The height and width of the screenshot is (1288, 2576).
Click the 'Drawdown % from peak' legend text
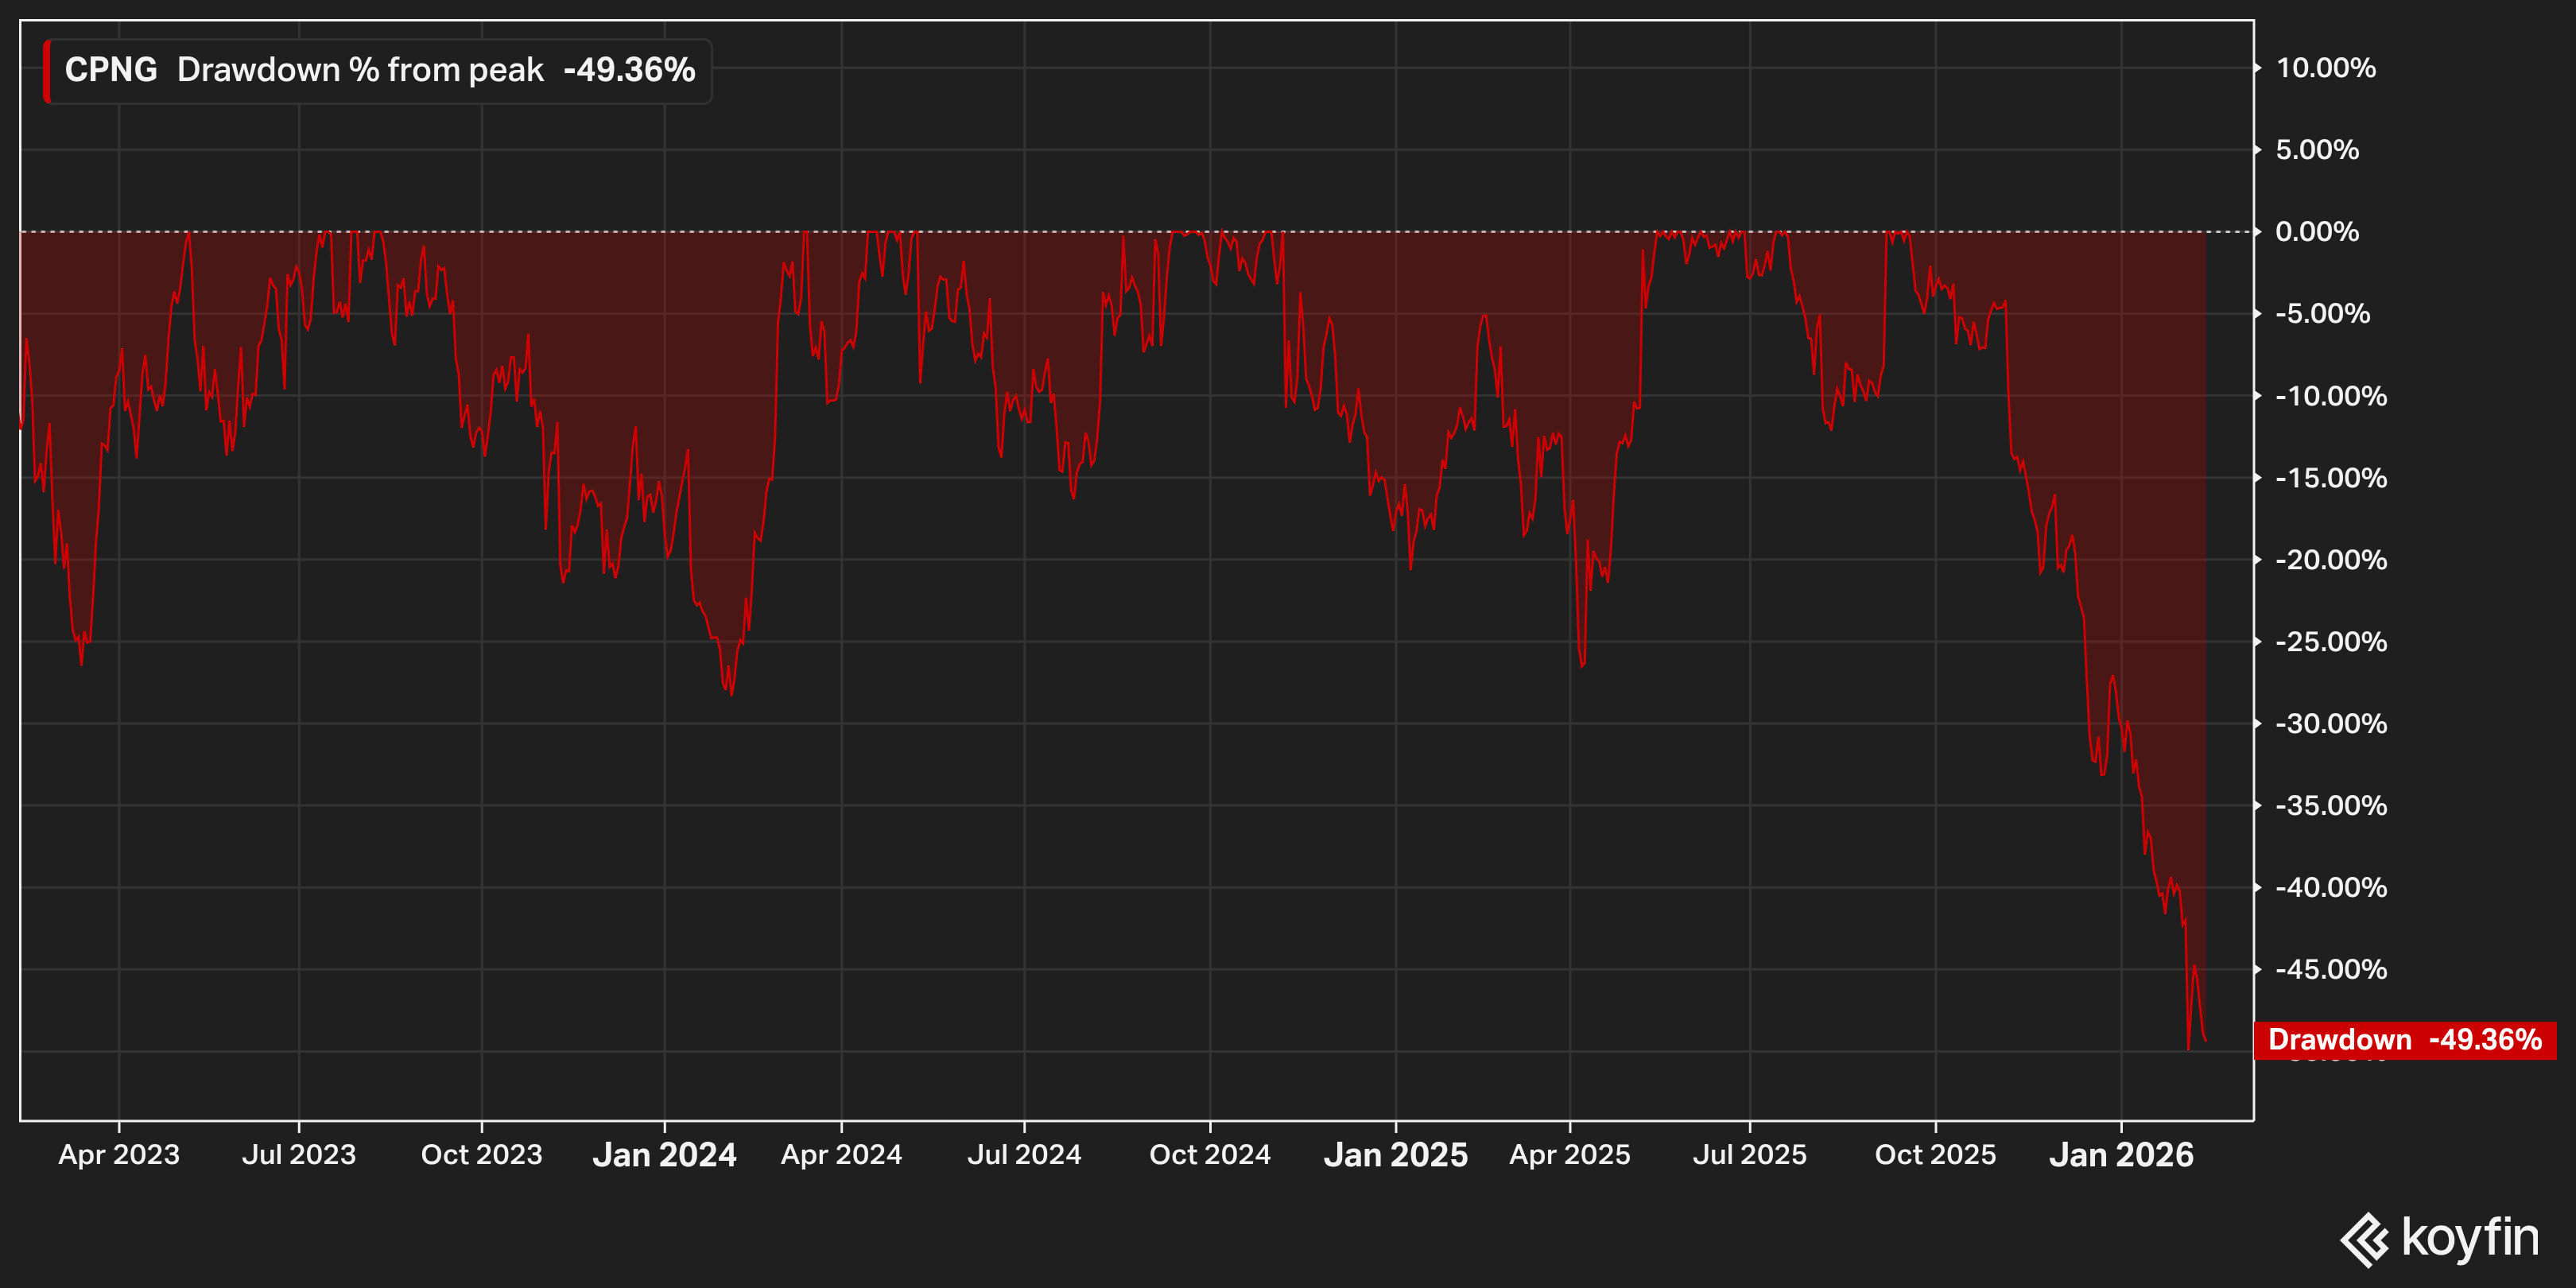tap(360, 70)
